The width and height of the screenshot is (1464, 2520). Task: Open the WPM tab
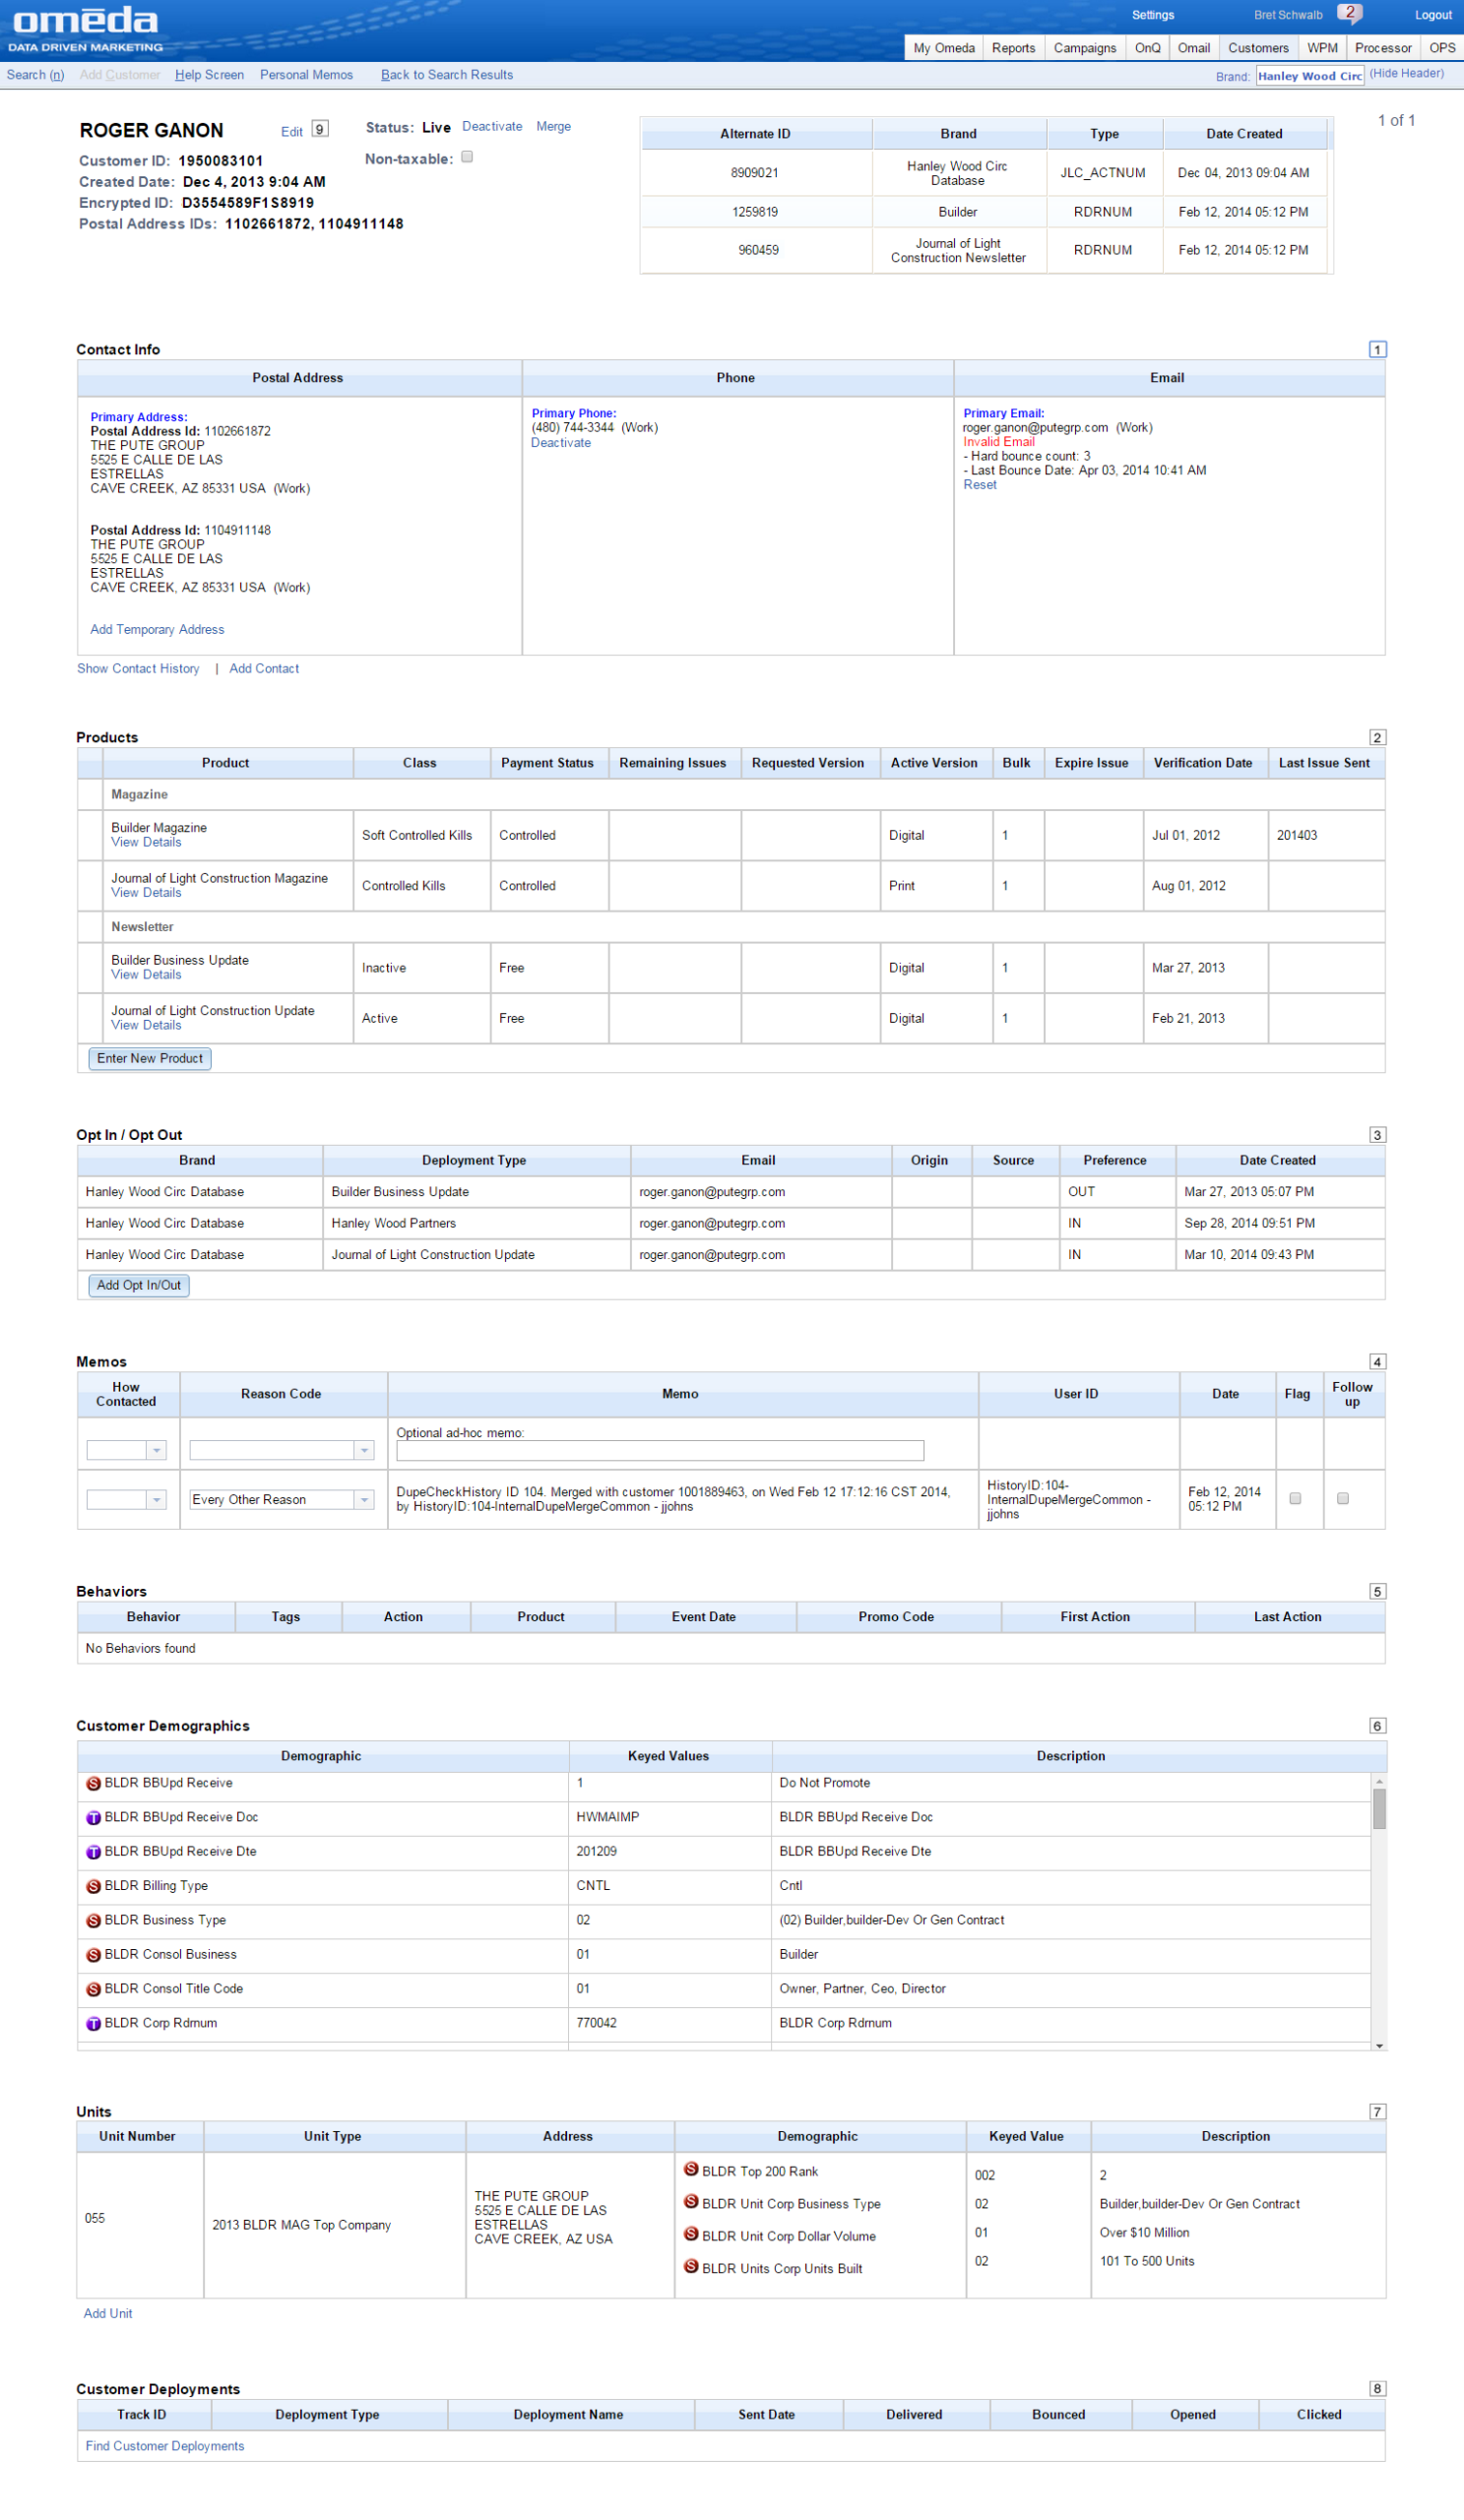click(x=1322, y=48)
